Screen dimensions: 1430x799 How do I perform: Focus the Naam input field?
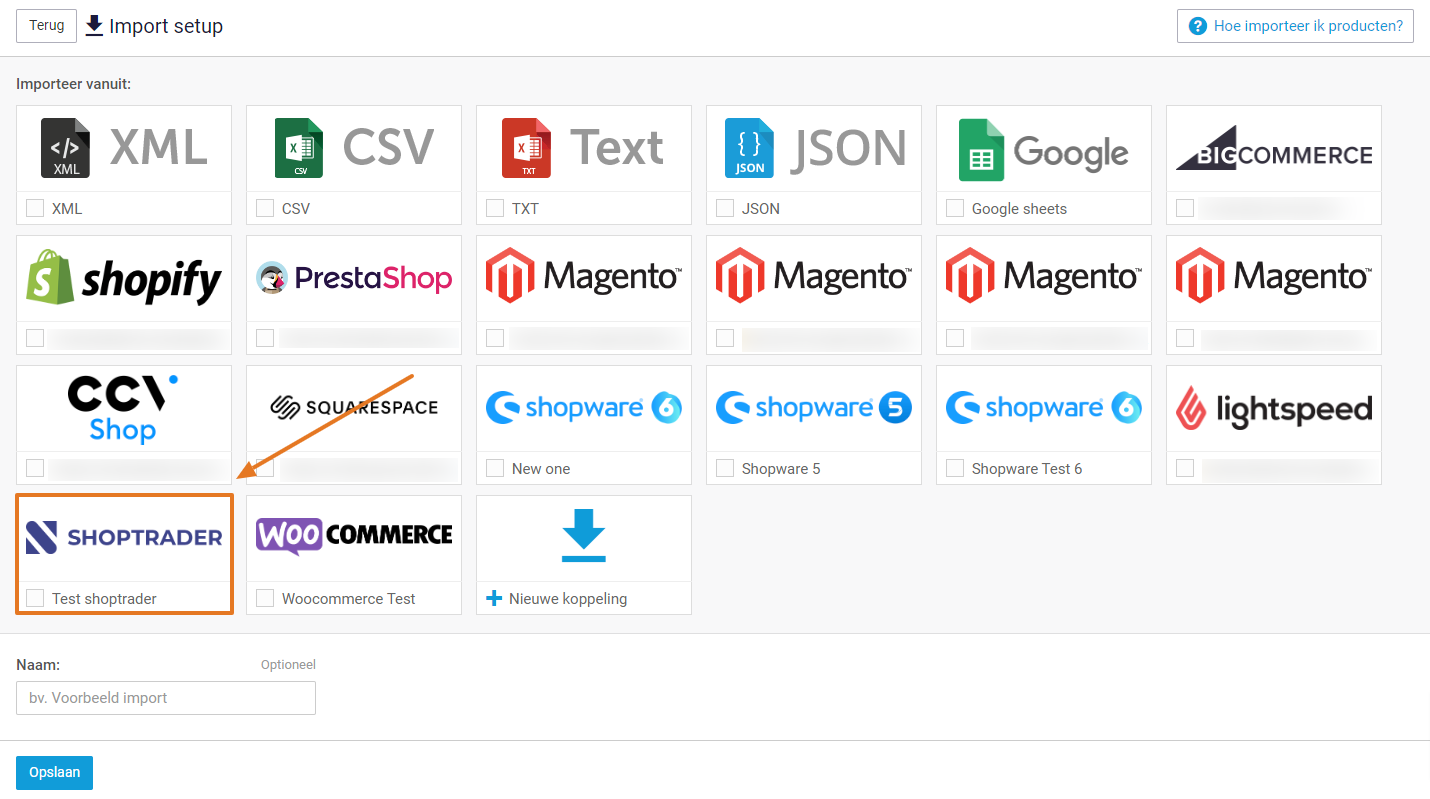(x=166, y=698)
